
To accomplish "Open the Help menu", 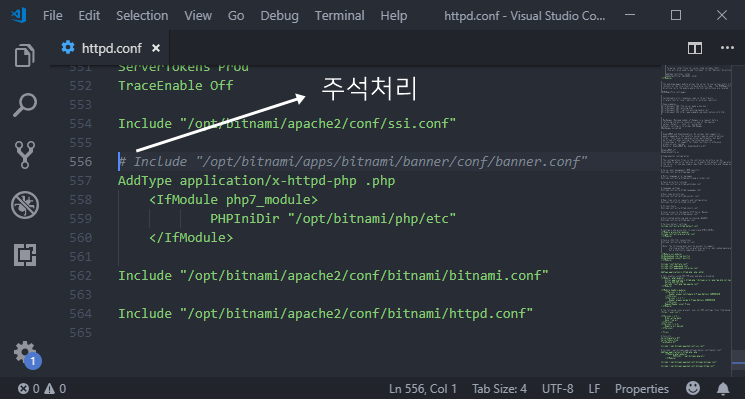I will [393, 16].
